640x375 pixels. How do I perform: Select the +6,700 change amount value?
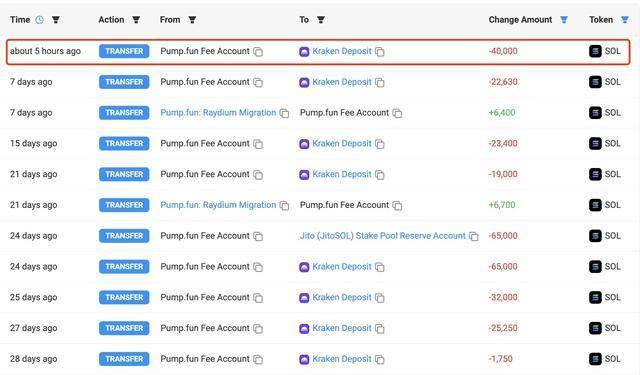coord(502,205)
